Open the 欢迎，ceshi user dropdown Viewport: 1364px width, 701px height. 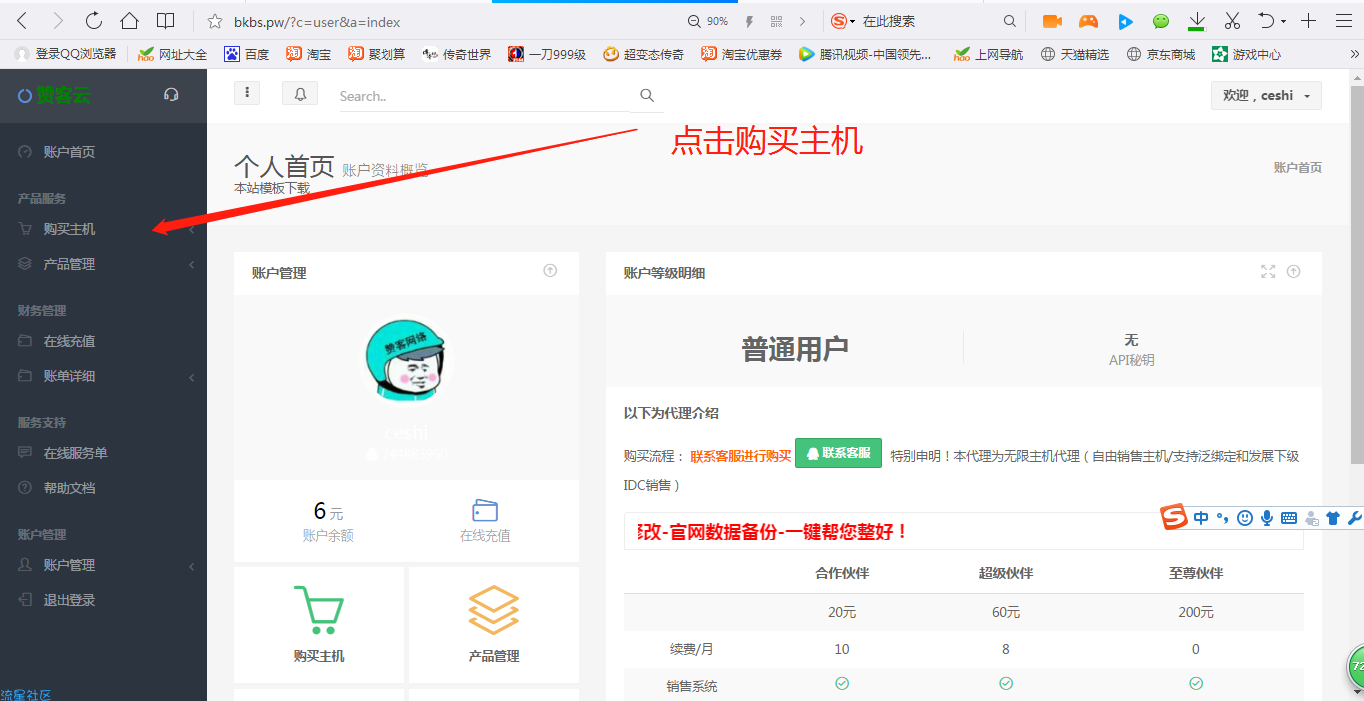1266,96
